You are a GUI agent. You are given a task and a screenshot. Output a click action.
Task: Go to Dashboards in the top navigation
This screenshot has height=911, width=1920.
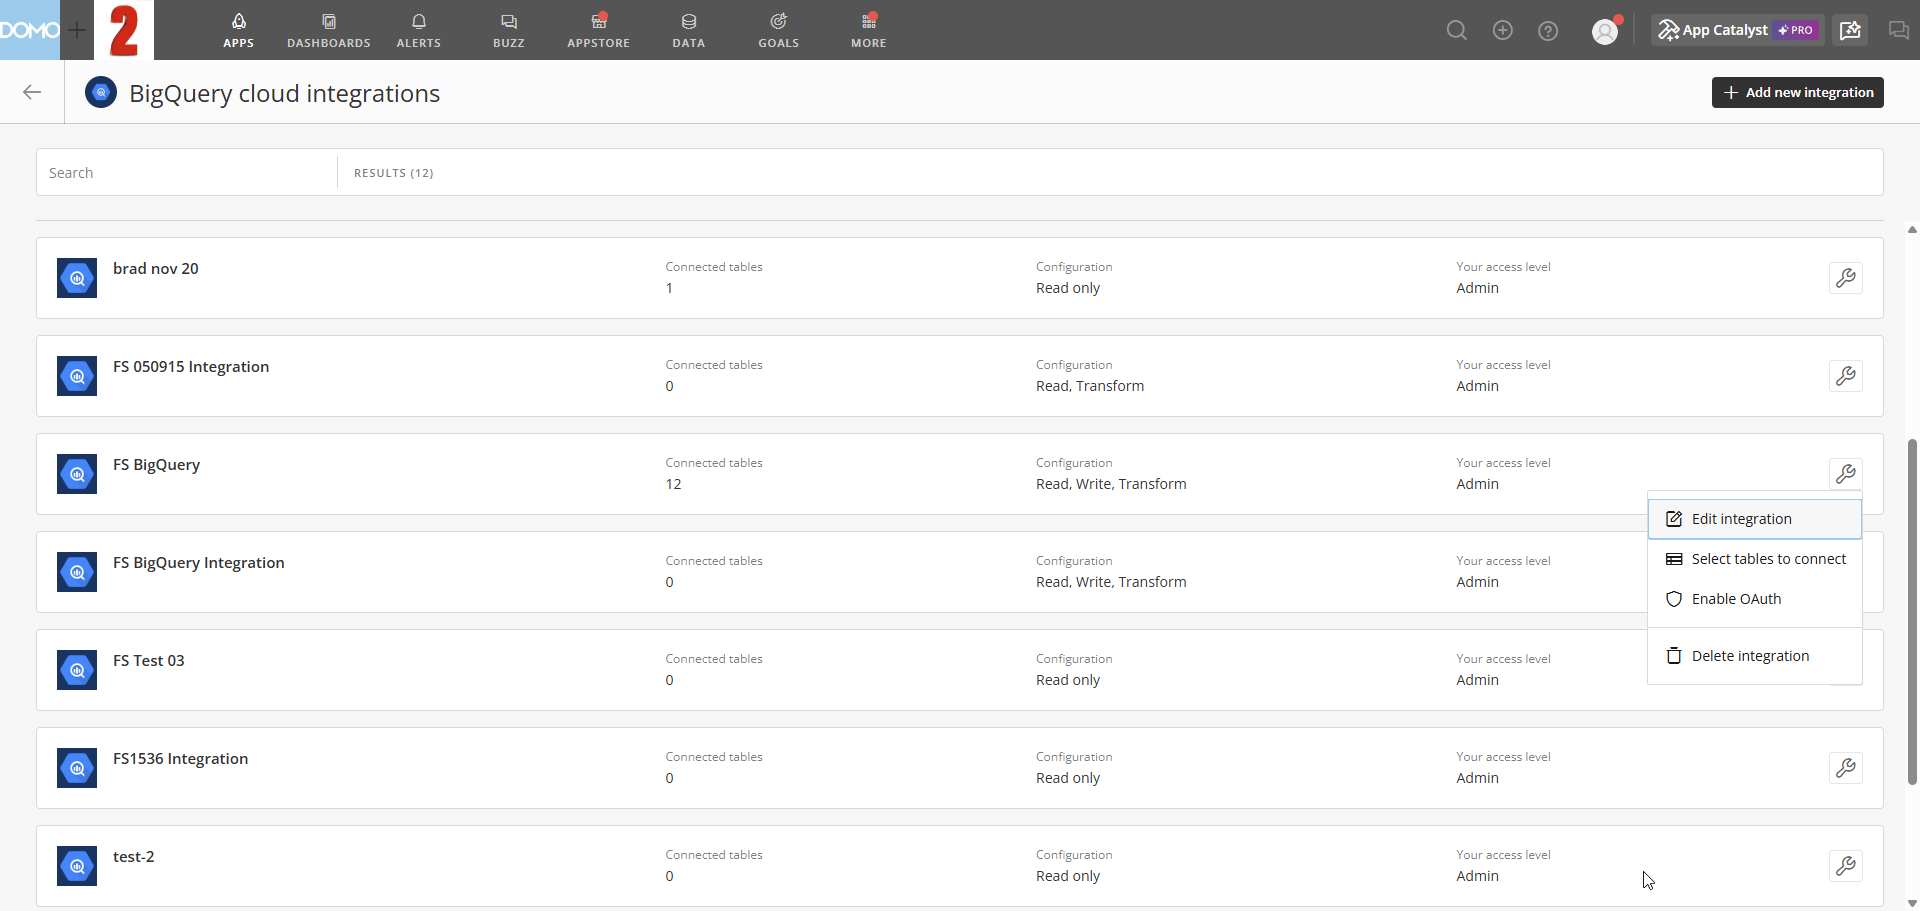coord(328,30)
